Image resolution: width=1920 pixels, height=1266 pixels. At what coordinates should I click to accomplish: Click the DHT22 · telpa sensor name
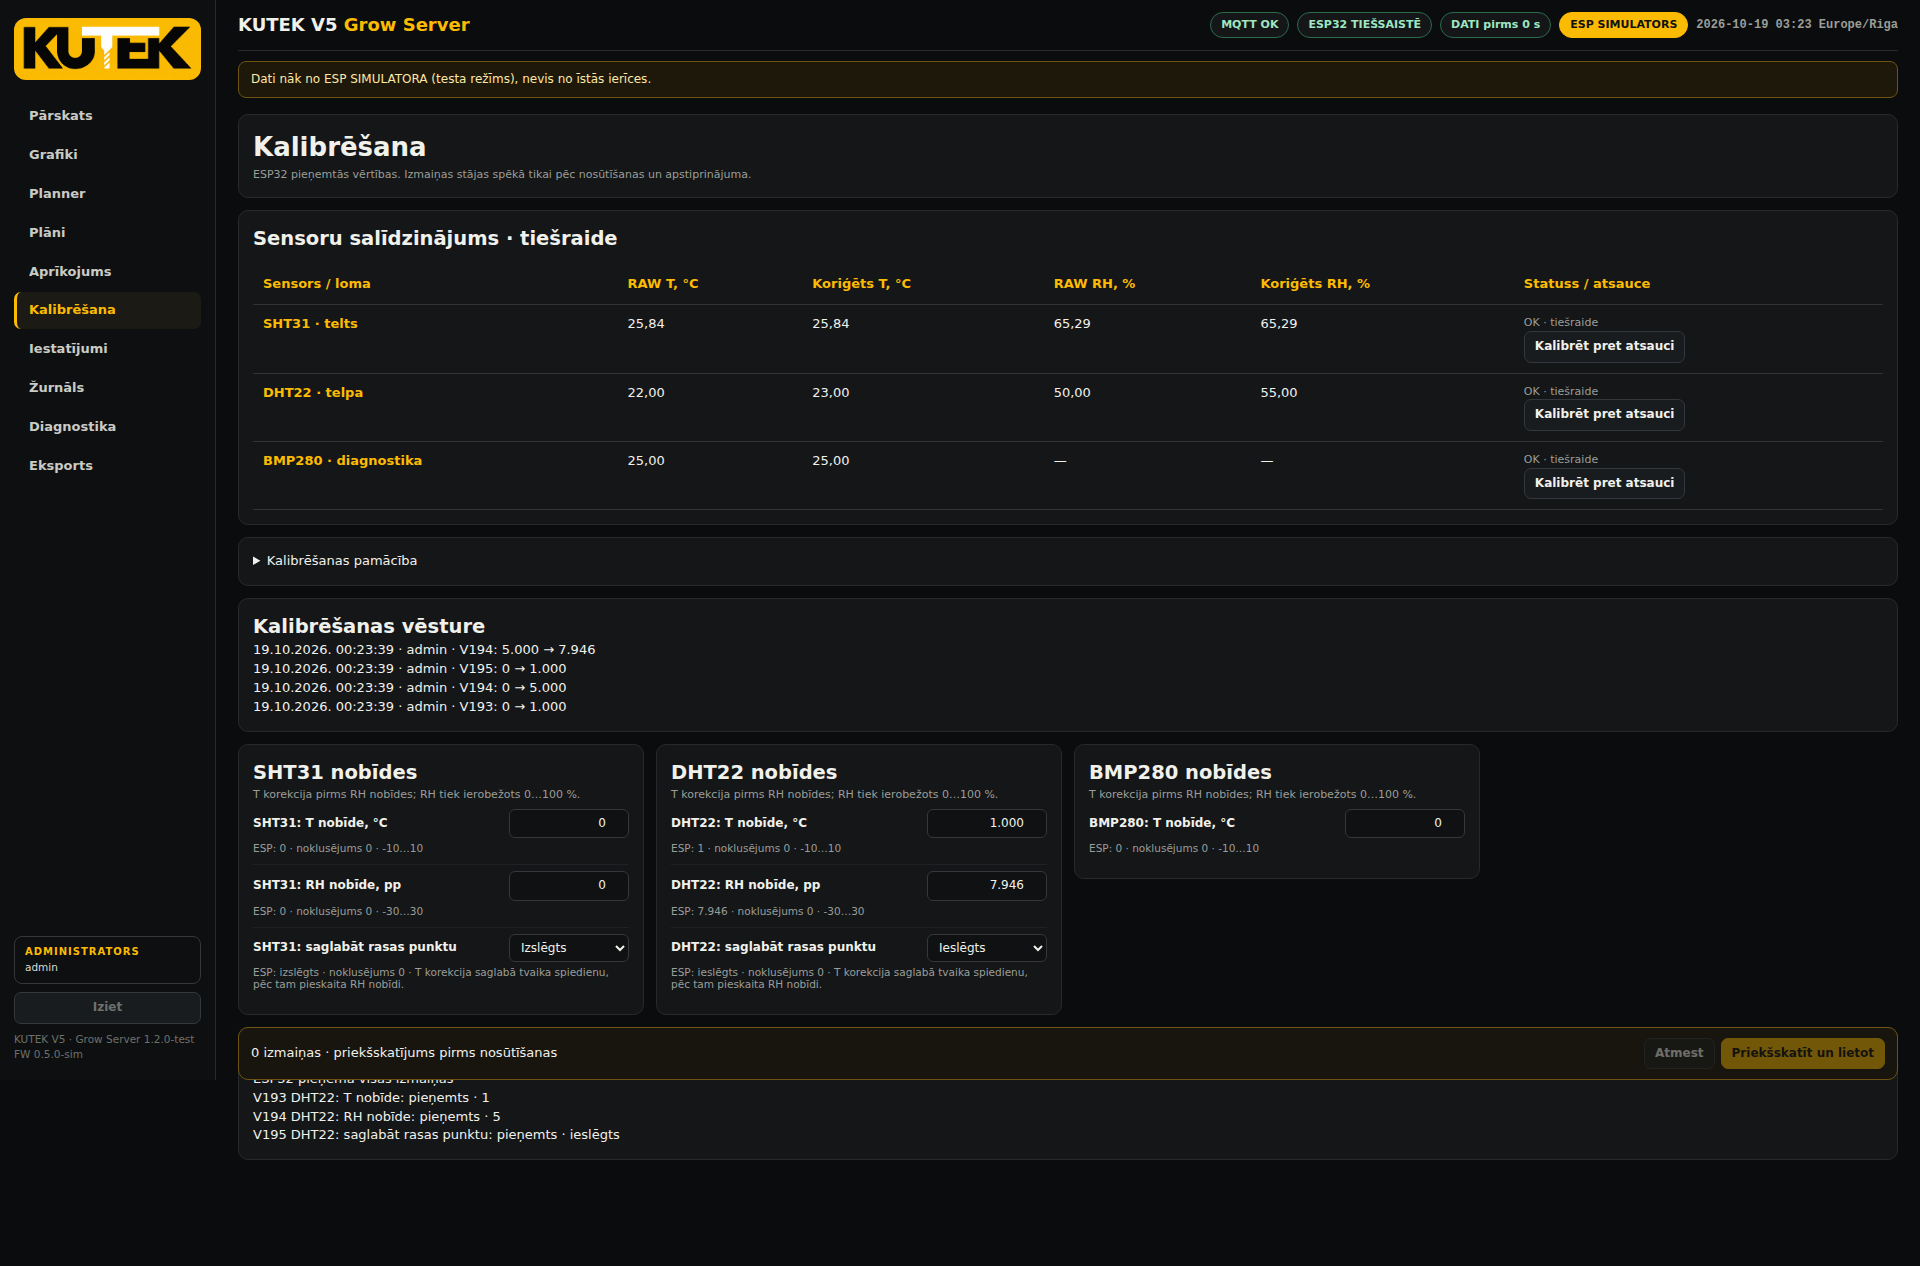(313, 393)
